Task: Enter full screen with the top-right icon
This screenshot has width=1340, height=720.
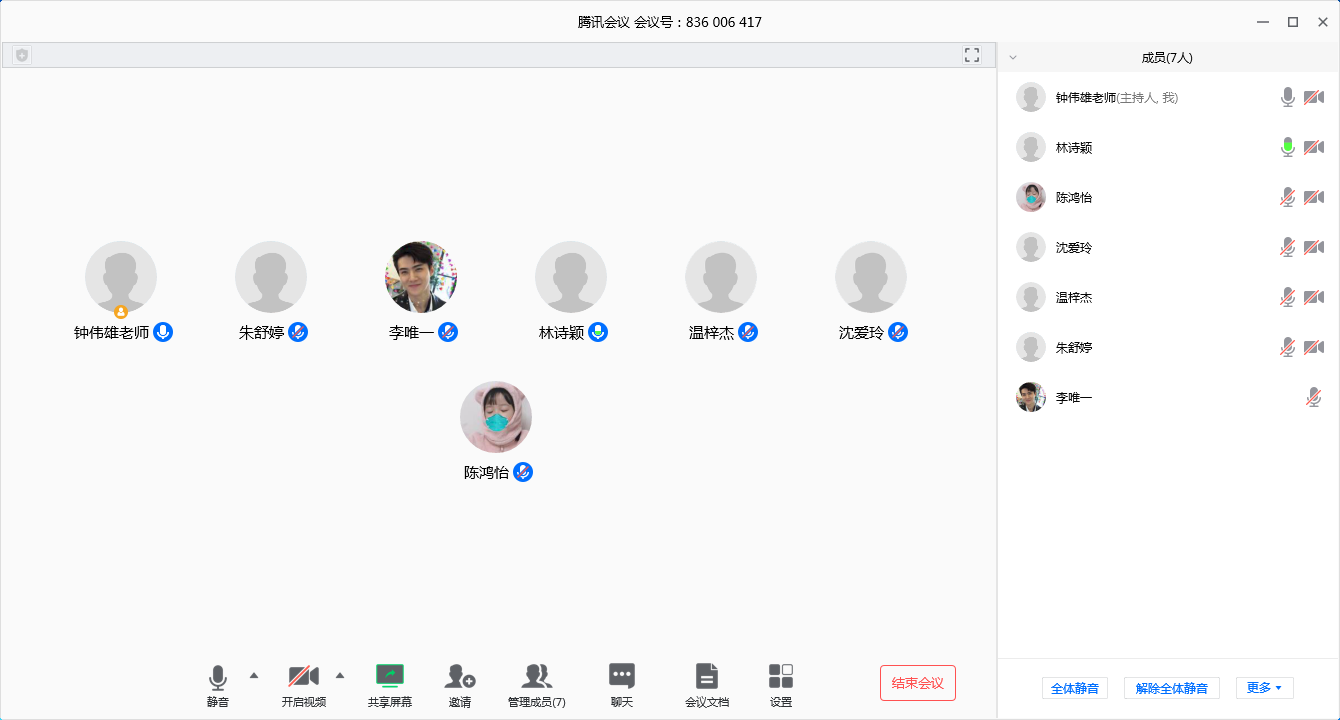Action: pos(972,55)
